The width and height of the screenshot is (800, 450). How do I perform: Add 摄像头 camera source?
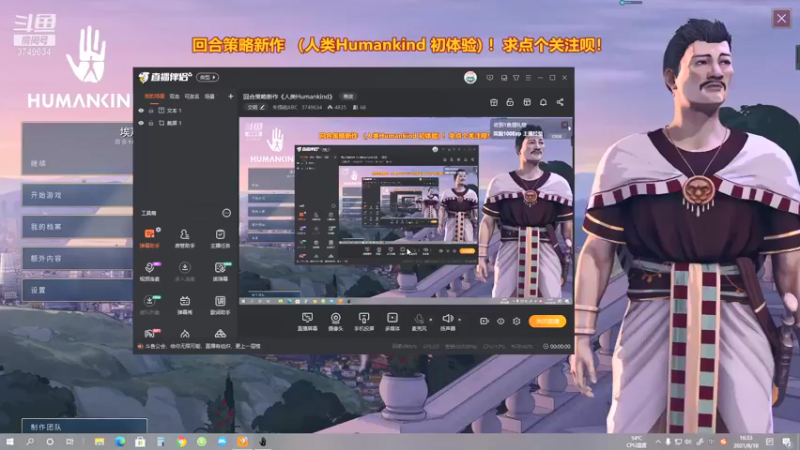coord(335,321)
